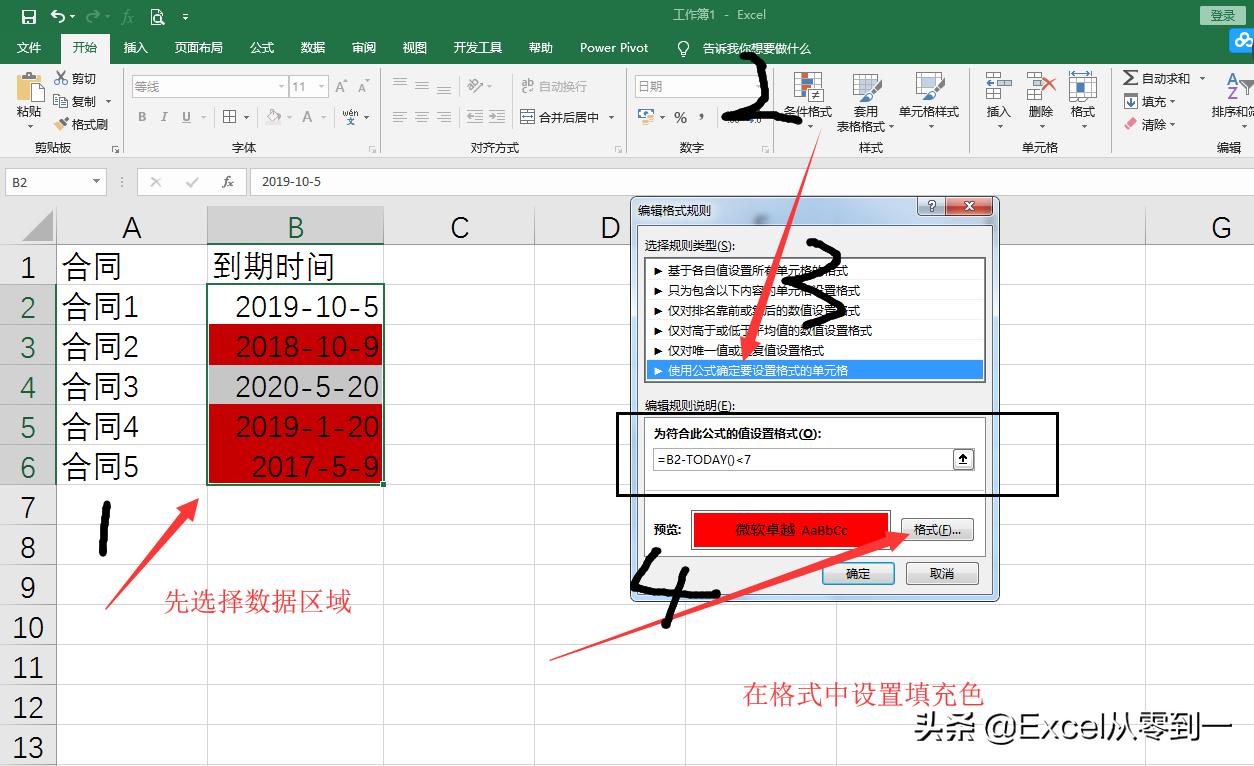Click inside the =B2-TODAY()<7 formula field
1254x766 pixels.
[800, 460]
